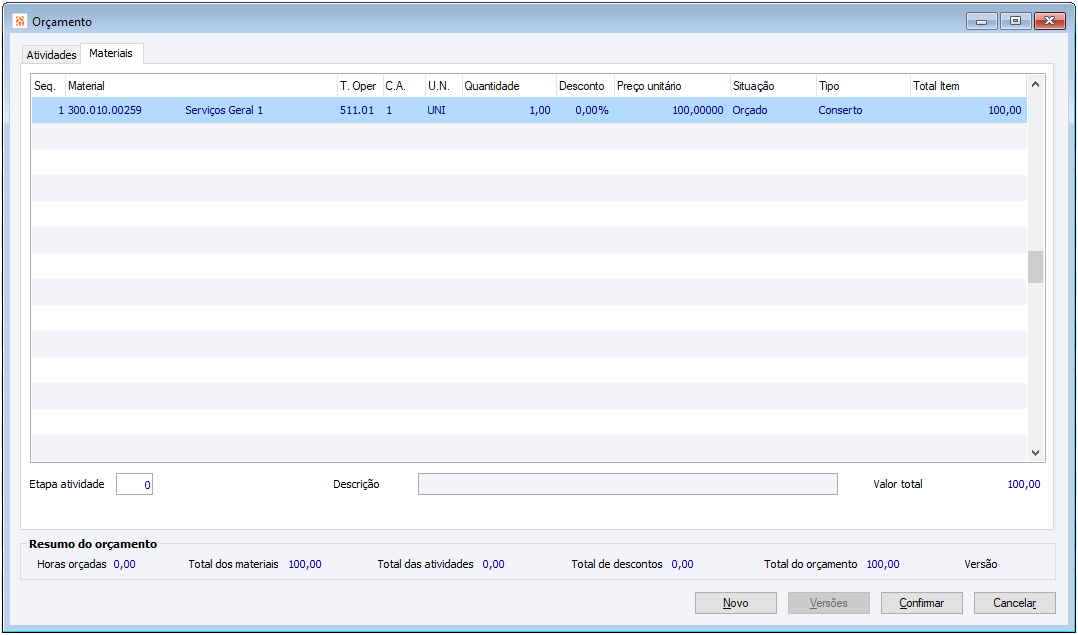Click the Total dos materiais value
Viewport: 1078px width, 635px height.
coord(305,564)
